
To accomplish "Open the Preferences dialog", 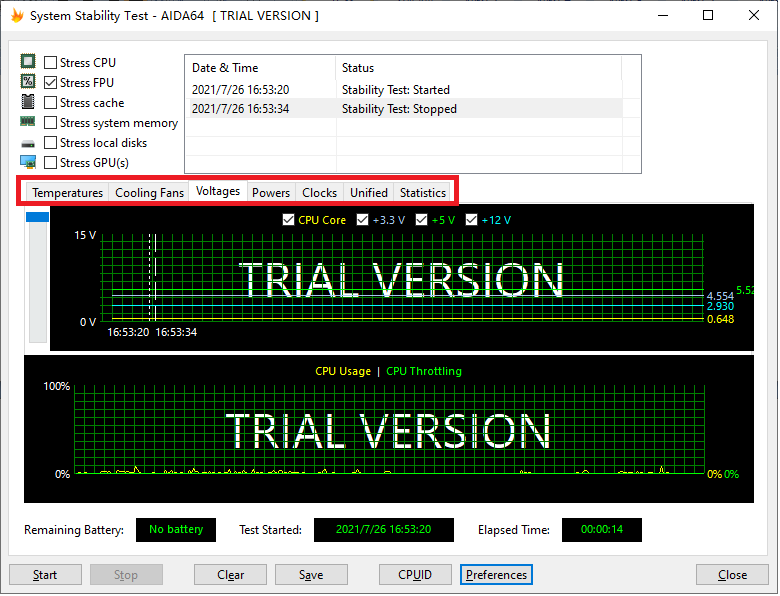I will pyautogui.click(x=496, y=575).
